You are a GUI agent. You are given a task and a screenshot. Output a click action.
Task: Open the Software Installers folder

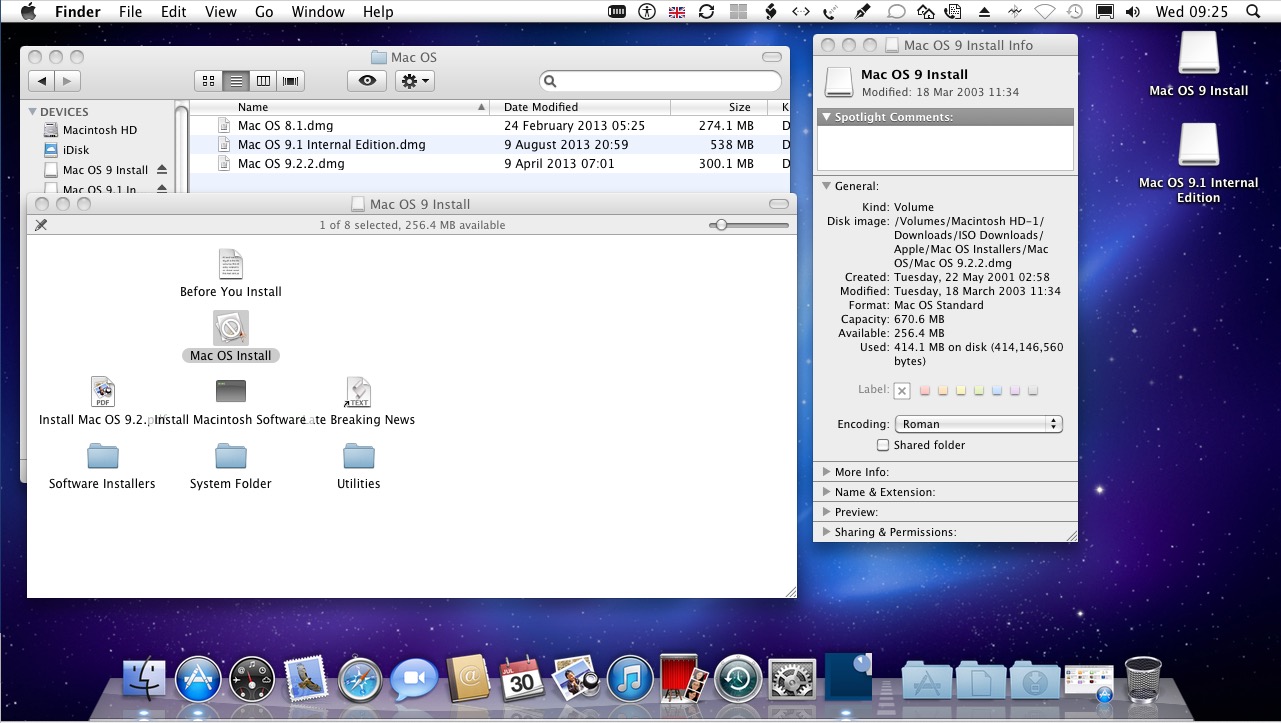(x=102, y=456)
